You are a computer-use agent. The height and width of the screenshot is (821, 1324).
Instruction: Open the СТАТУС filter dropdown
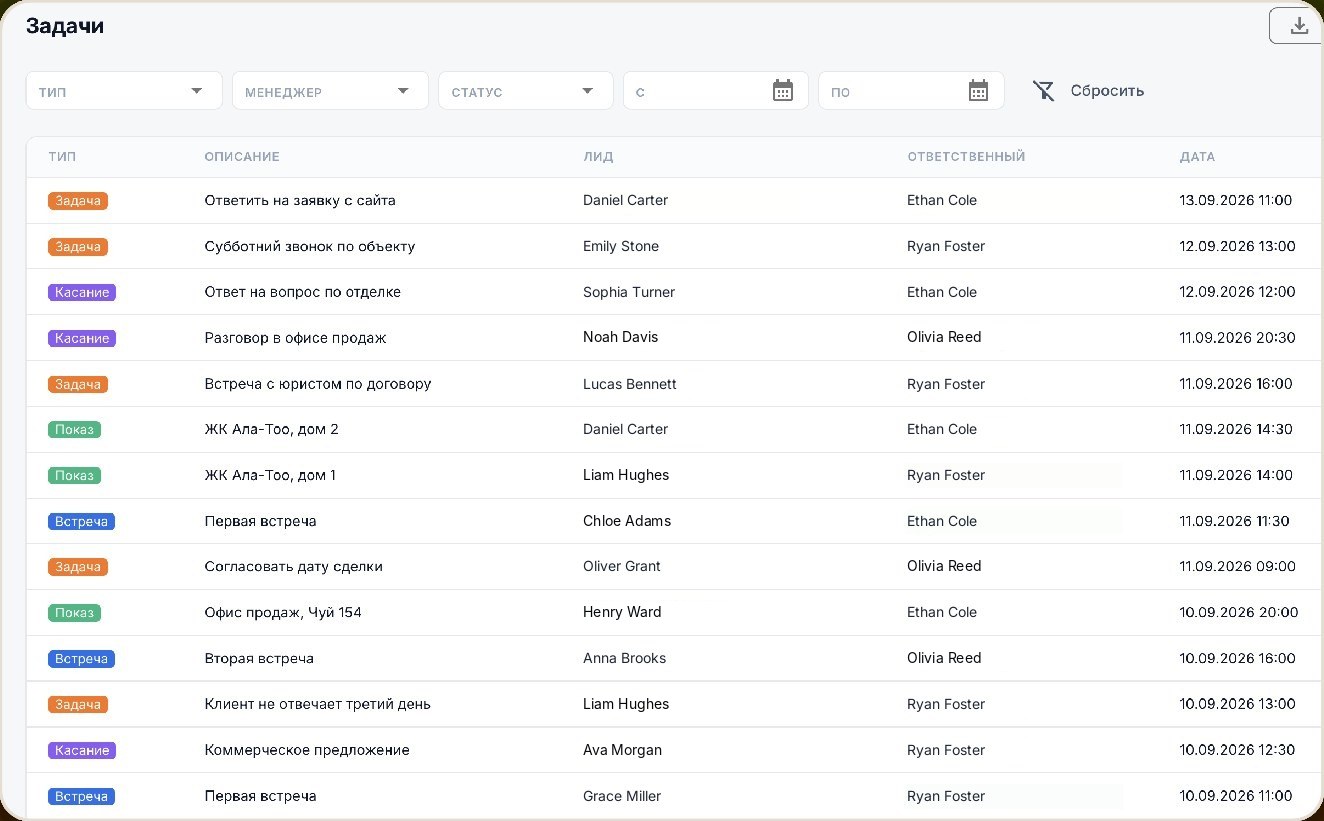point(525,91)
